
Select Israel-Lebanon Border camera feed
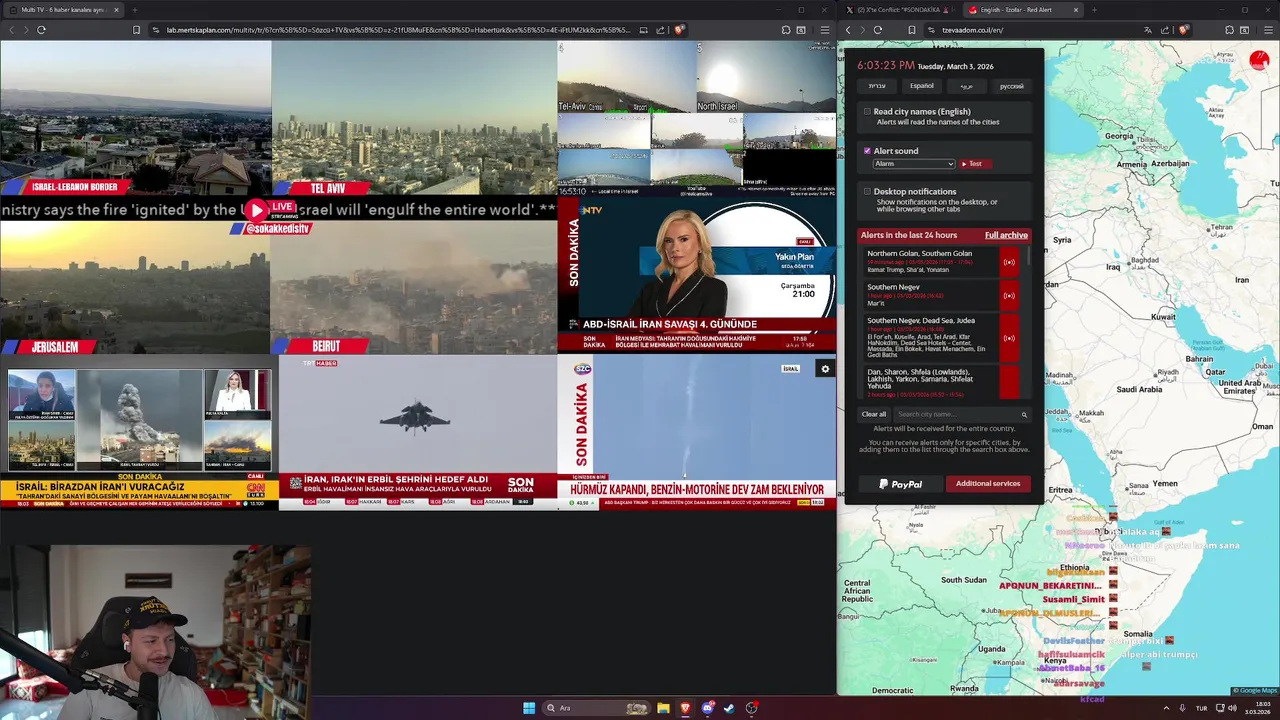[x=135, y=118]
